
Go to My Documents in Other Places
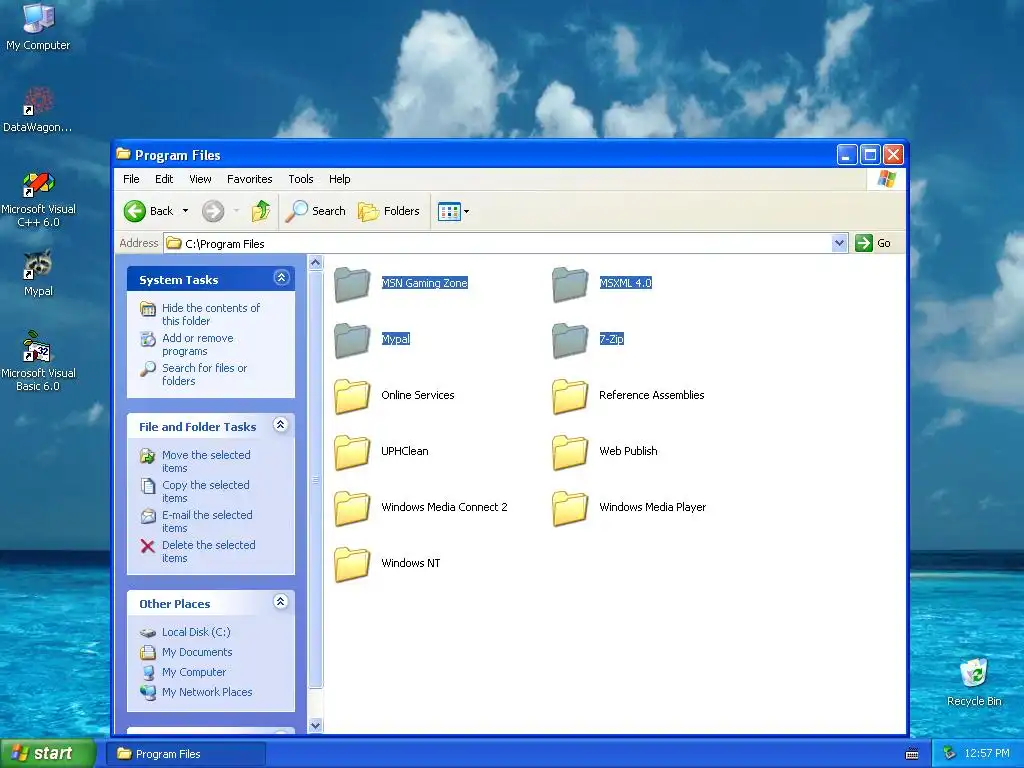pos(197,652)
